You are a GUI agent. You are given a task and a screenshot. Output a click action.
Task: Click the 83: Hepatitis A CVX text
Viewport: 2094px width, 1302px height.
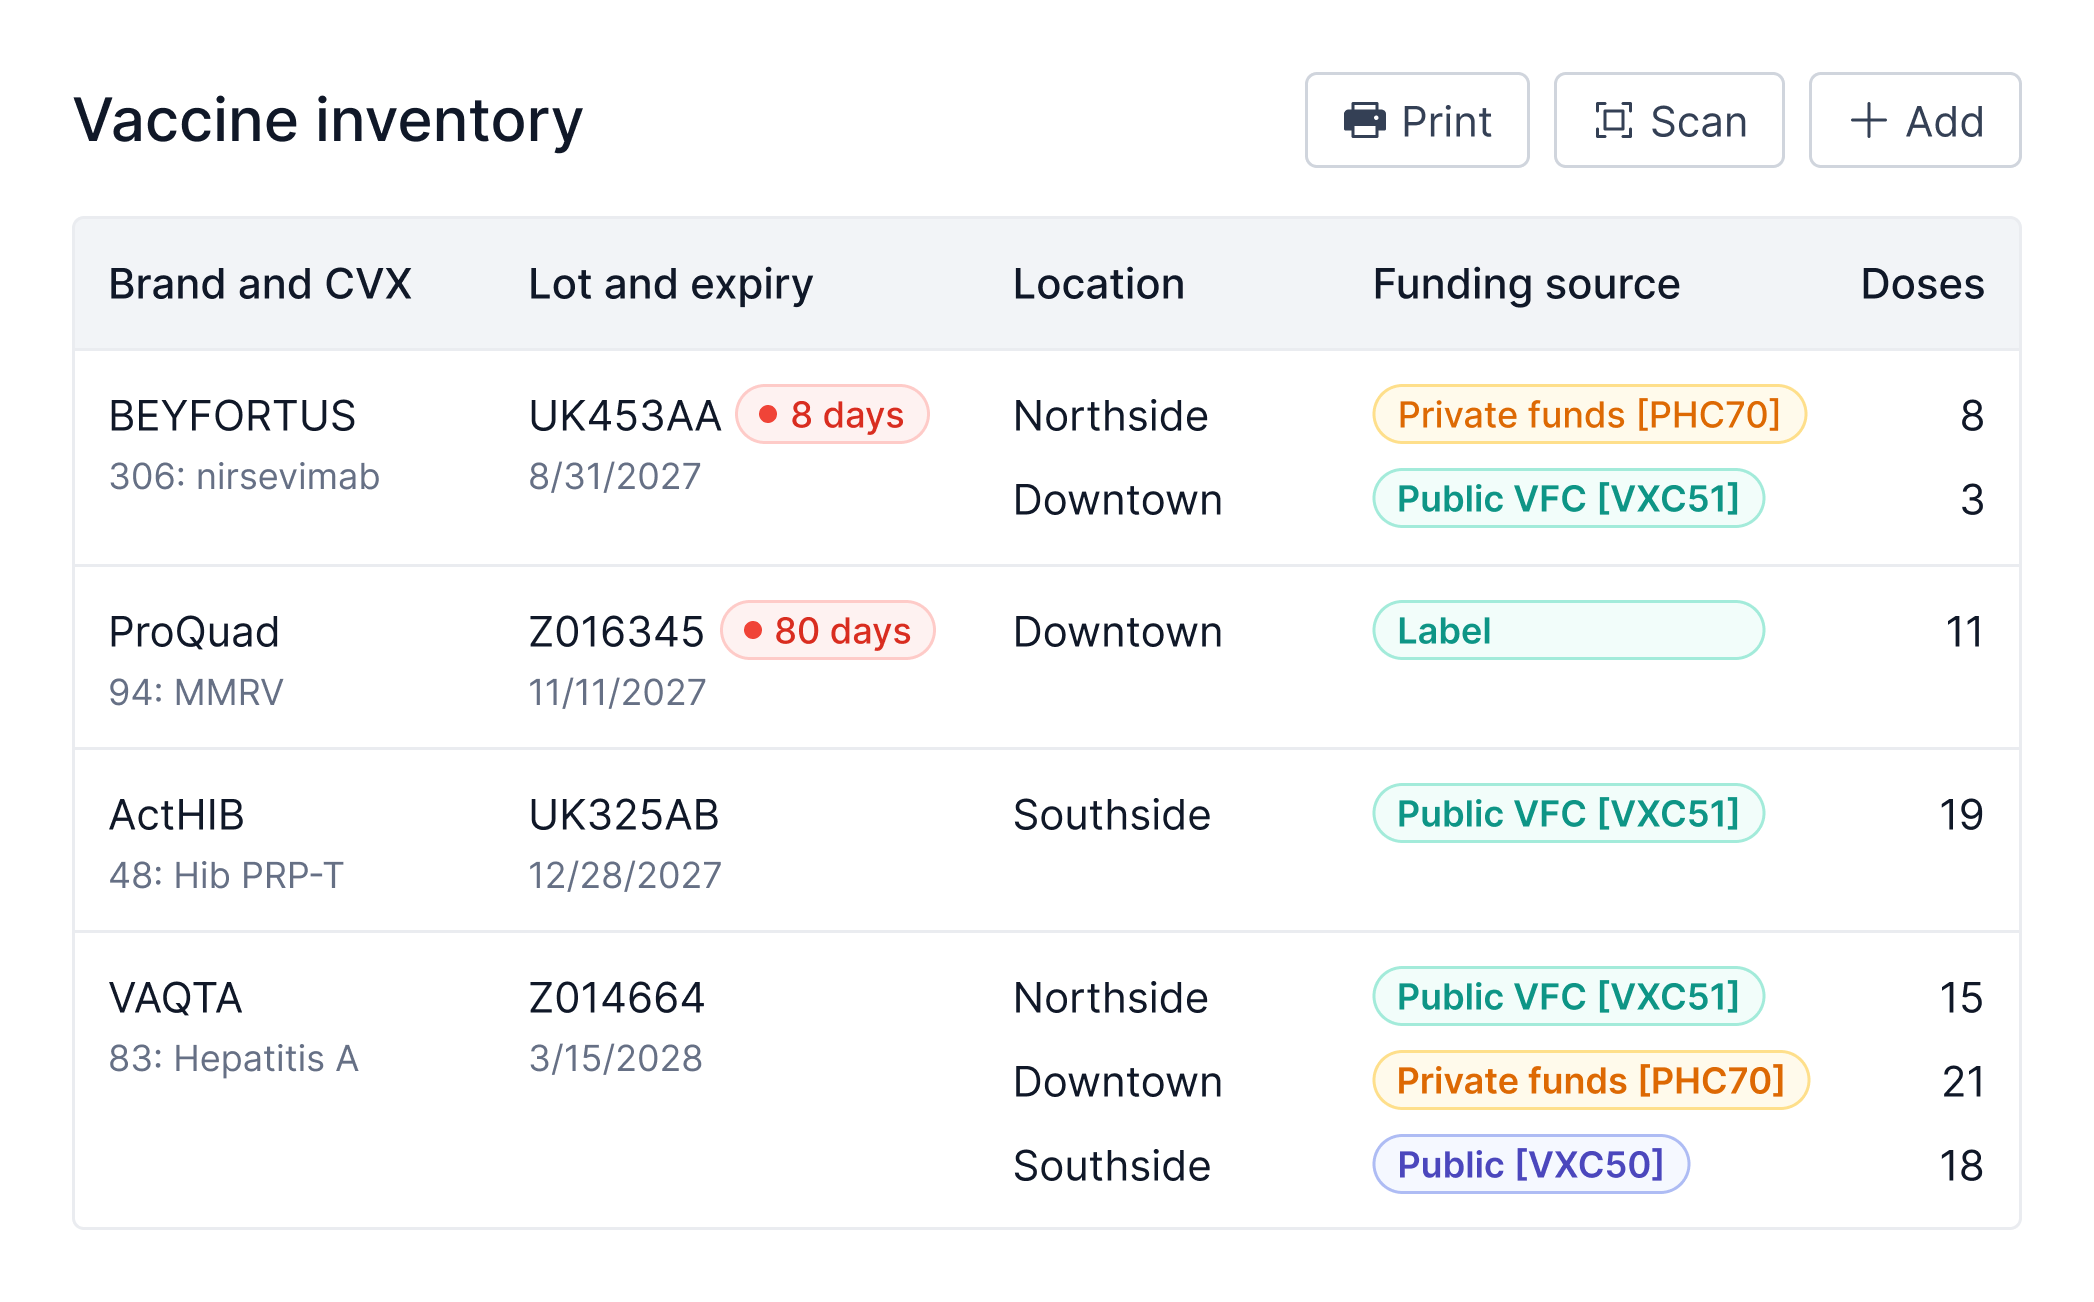(x=234, y=1059)
